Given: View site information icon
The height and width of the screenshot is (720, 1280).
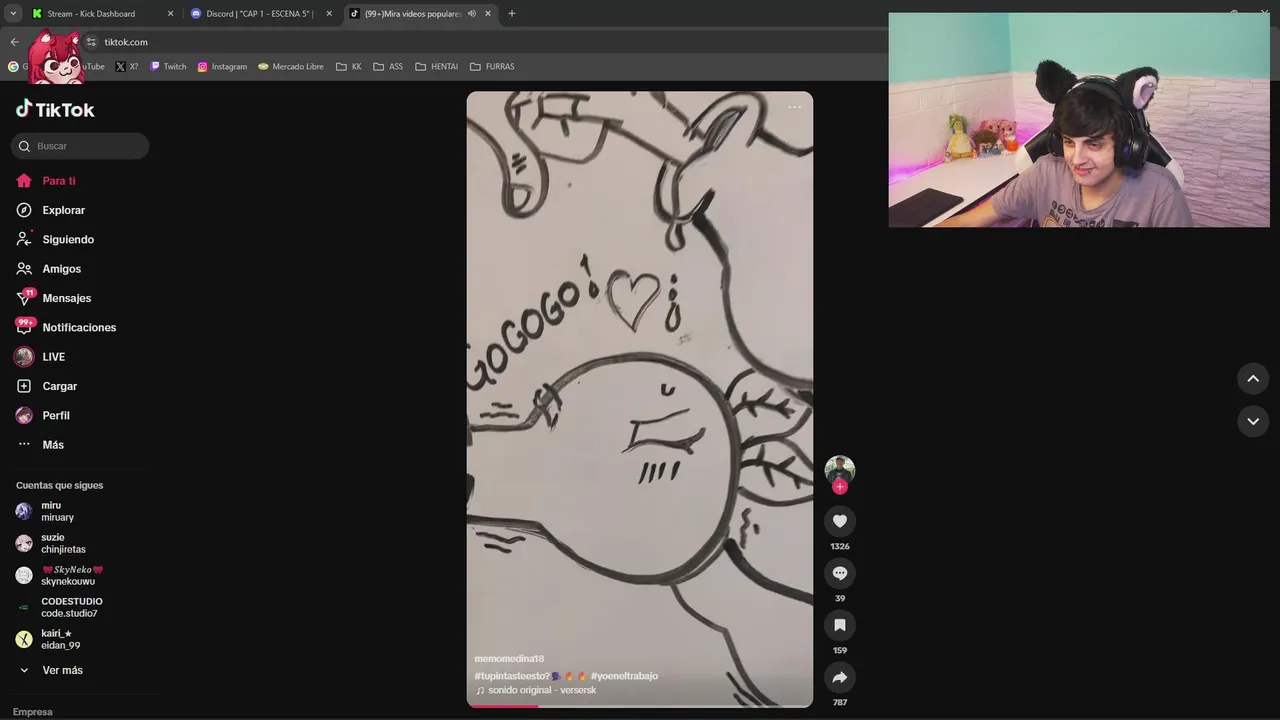Looking at the screenshot, I should 91,42.
